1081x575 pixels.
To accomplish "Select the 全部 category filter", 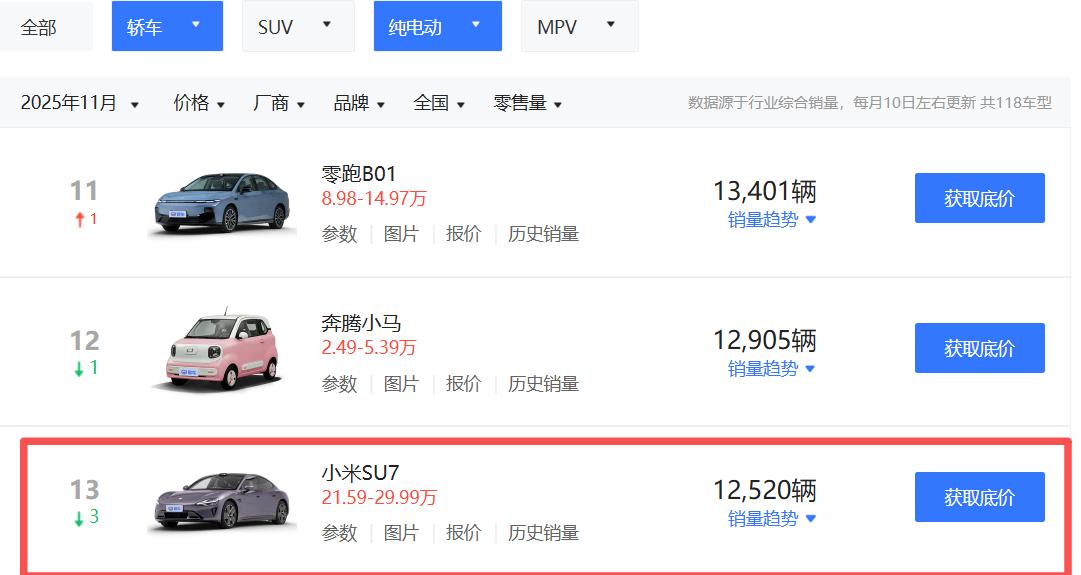I will (40, 27).
